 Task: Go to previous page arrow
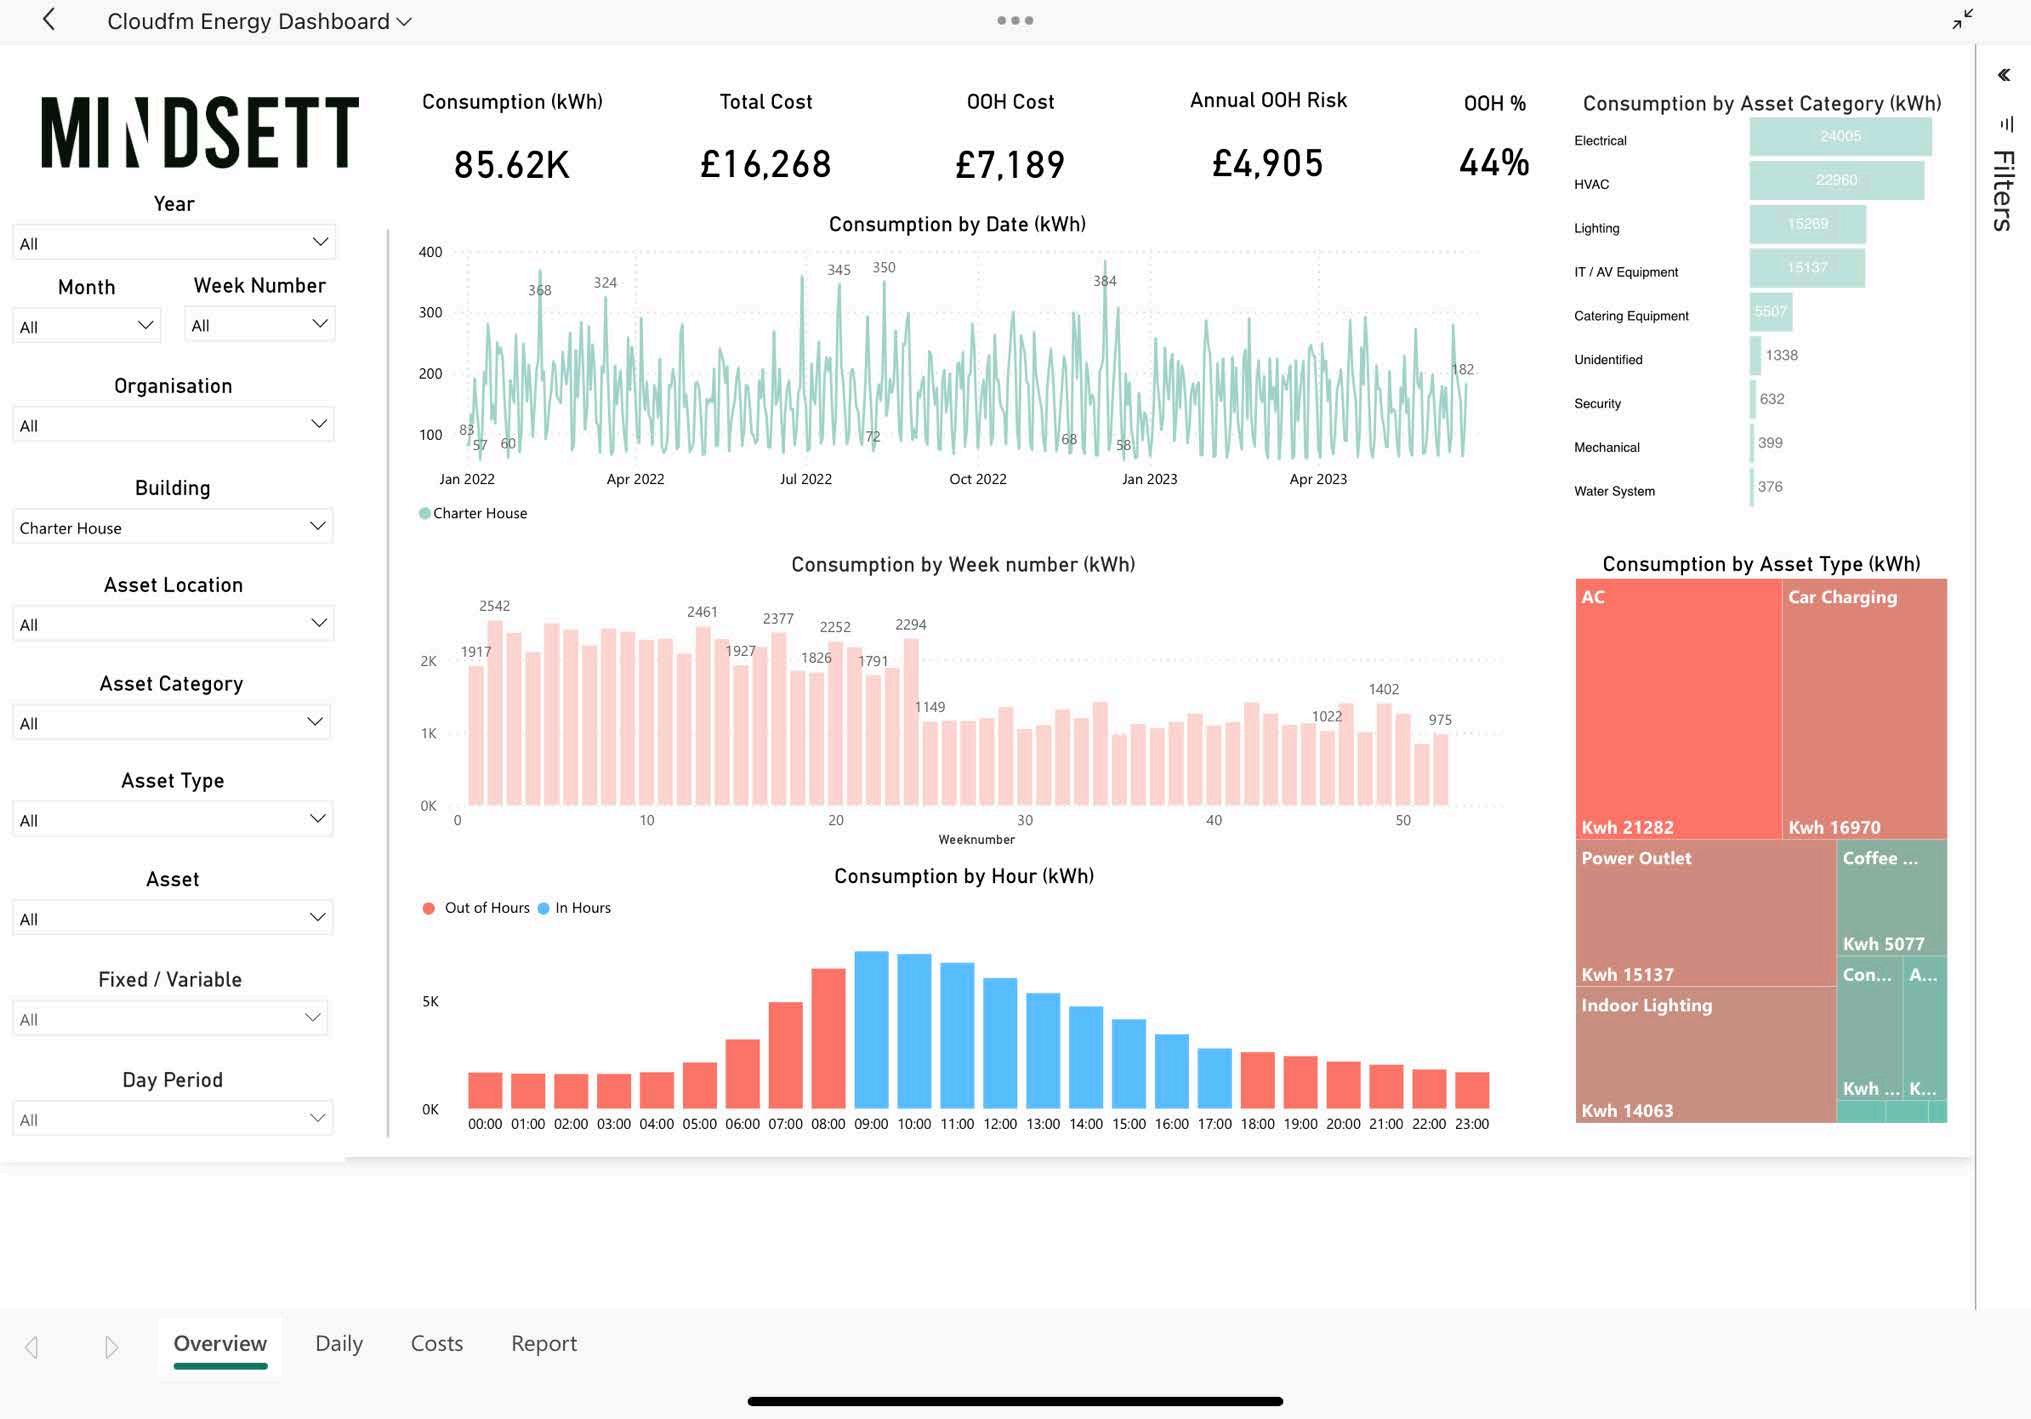[x=32, y=1347]
